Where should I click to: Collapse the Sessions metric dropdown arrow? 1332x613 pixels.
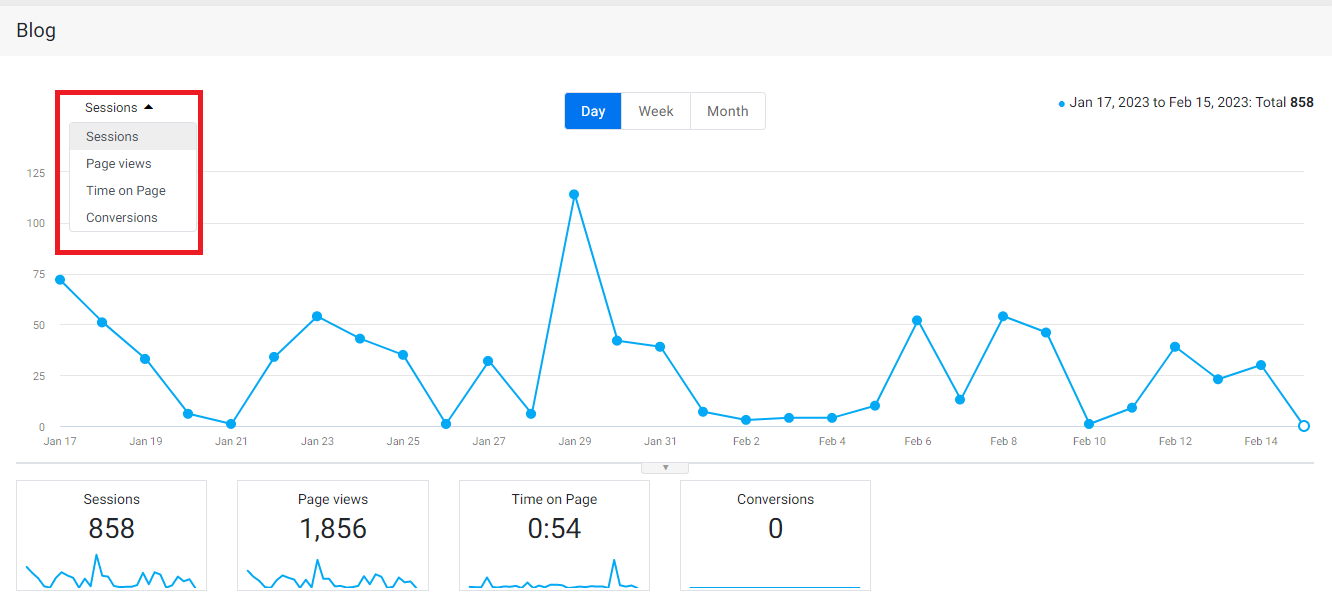pos(148,107)
